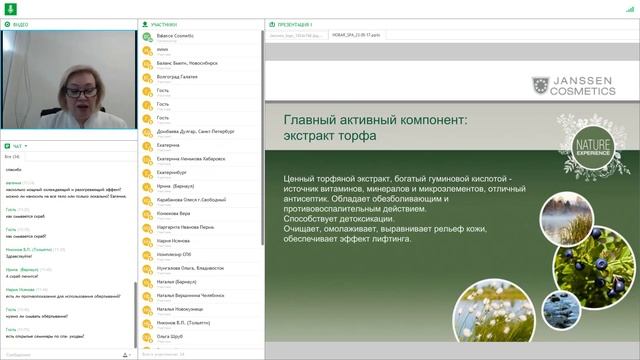Switch to the Janssen logo presentation tab
This screenshot has height=360, width=640.
[296, 36]
